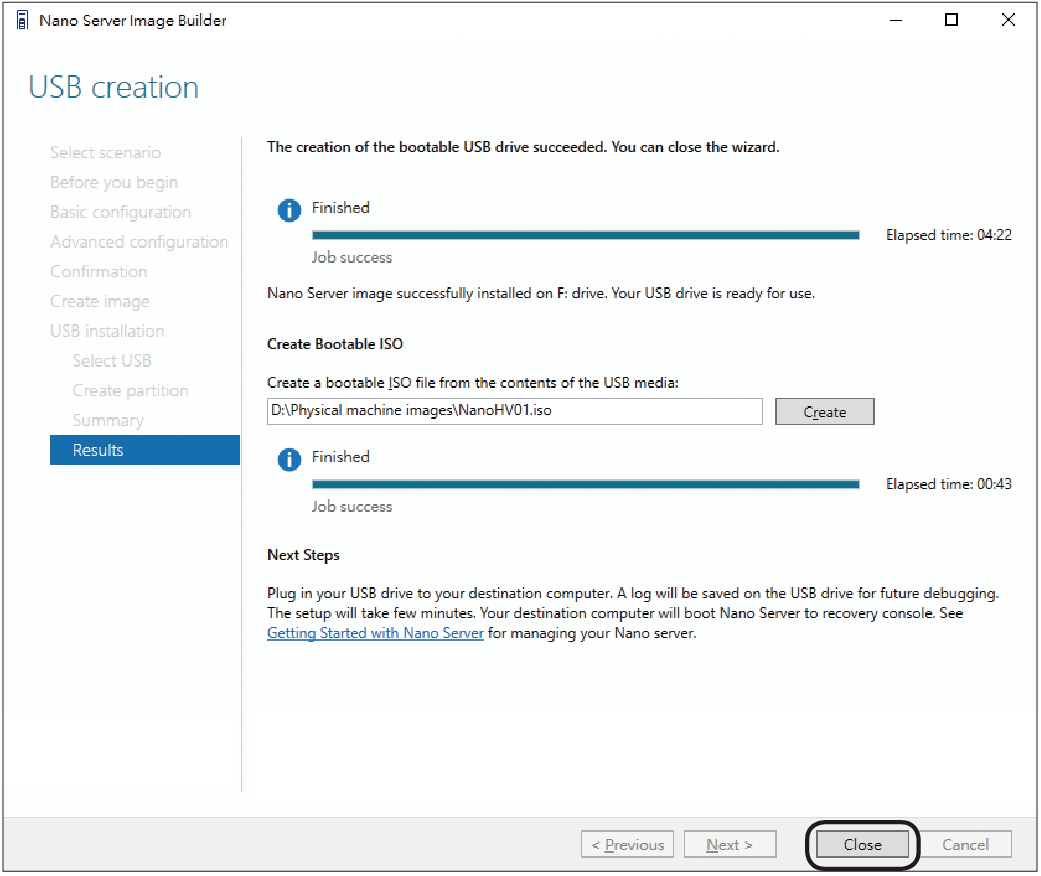Click the 'Nano Server image successfully installed' message

(540, 294)
